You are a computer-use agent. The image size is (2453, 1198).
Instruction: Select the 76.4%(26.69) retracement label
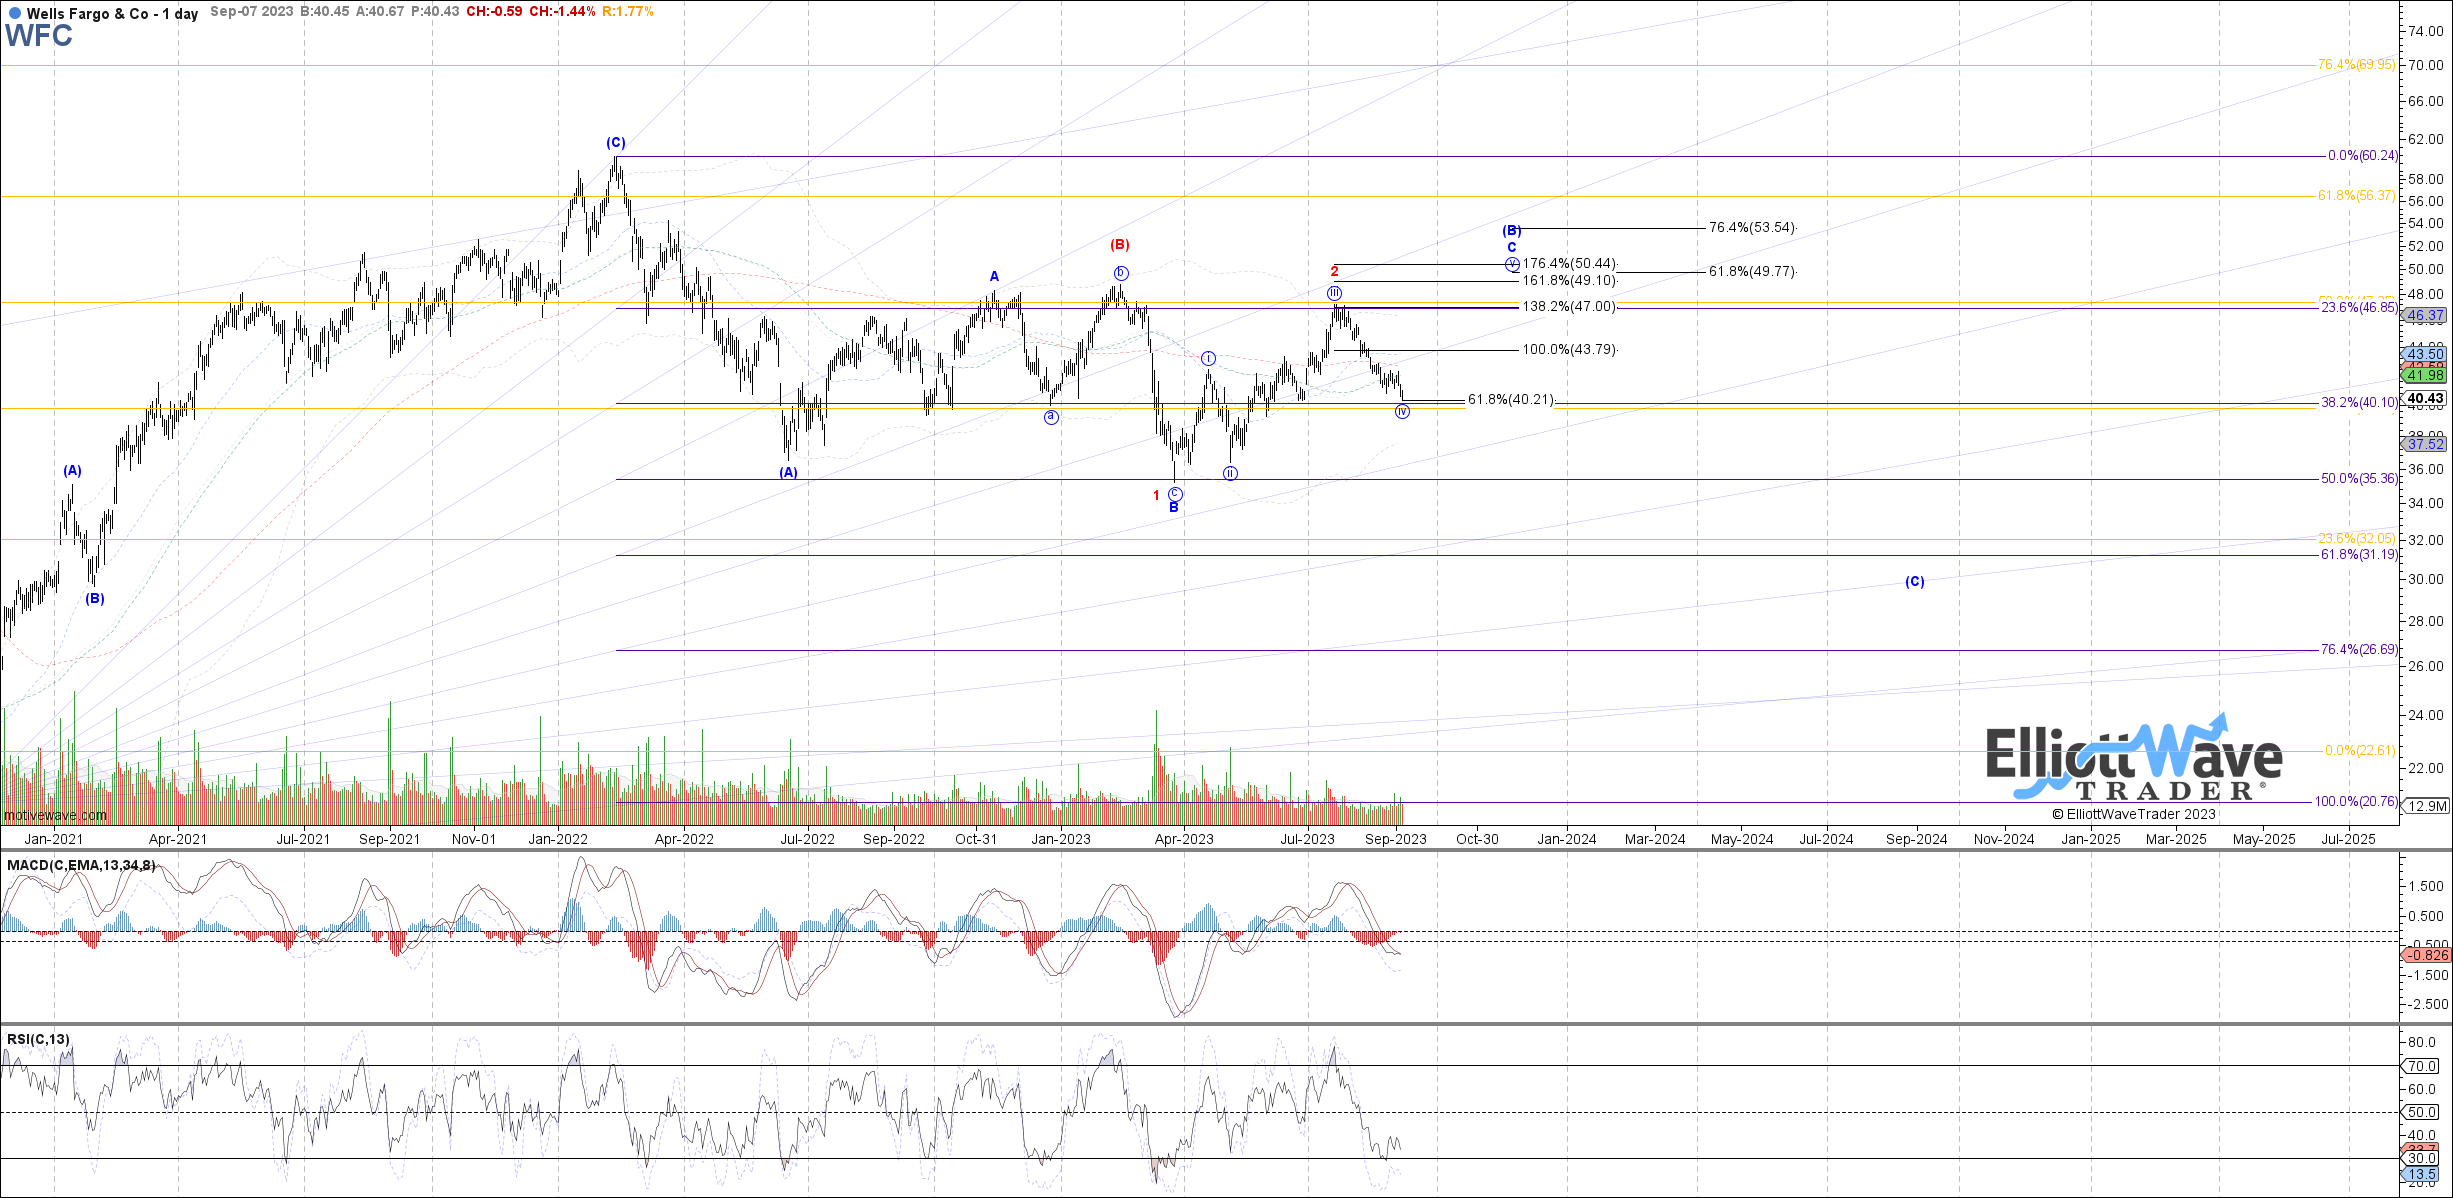tap(2359, 650)
